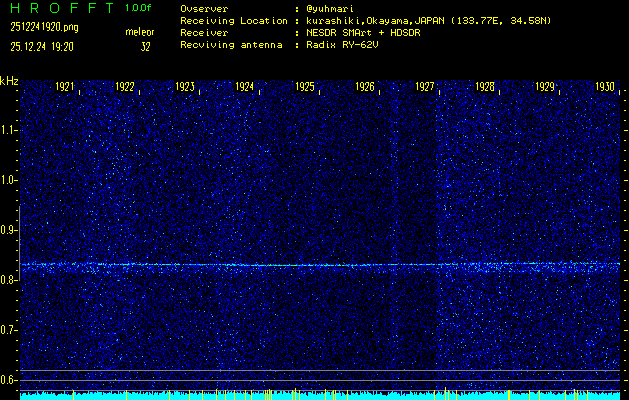Click the observer name @yuhmari
Screen dimensions: 629x400
(330, 9)
